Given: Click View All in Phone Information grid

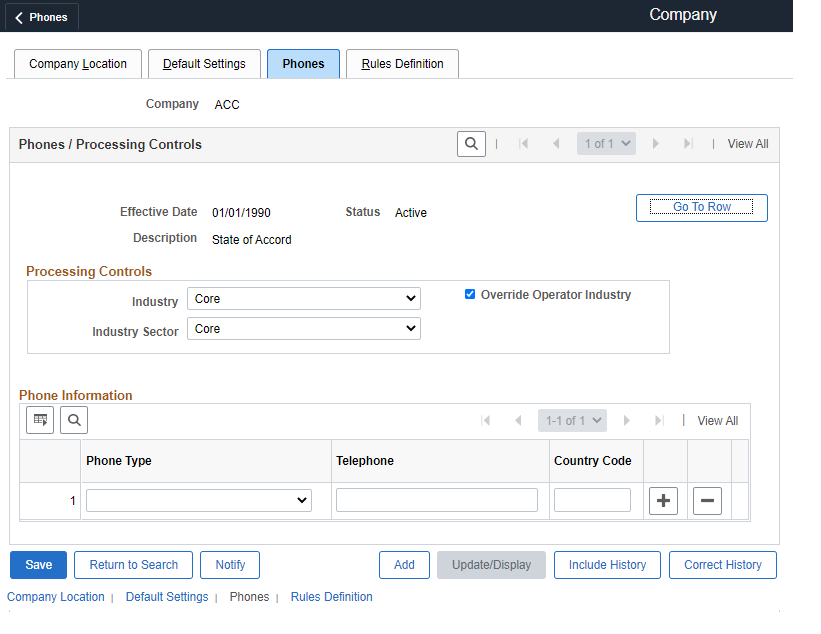Looking at the screenshot, I should tap(717, 421).
